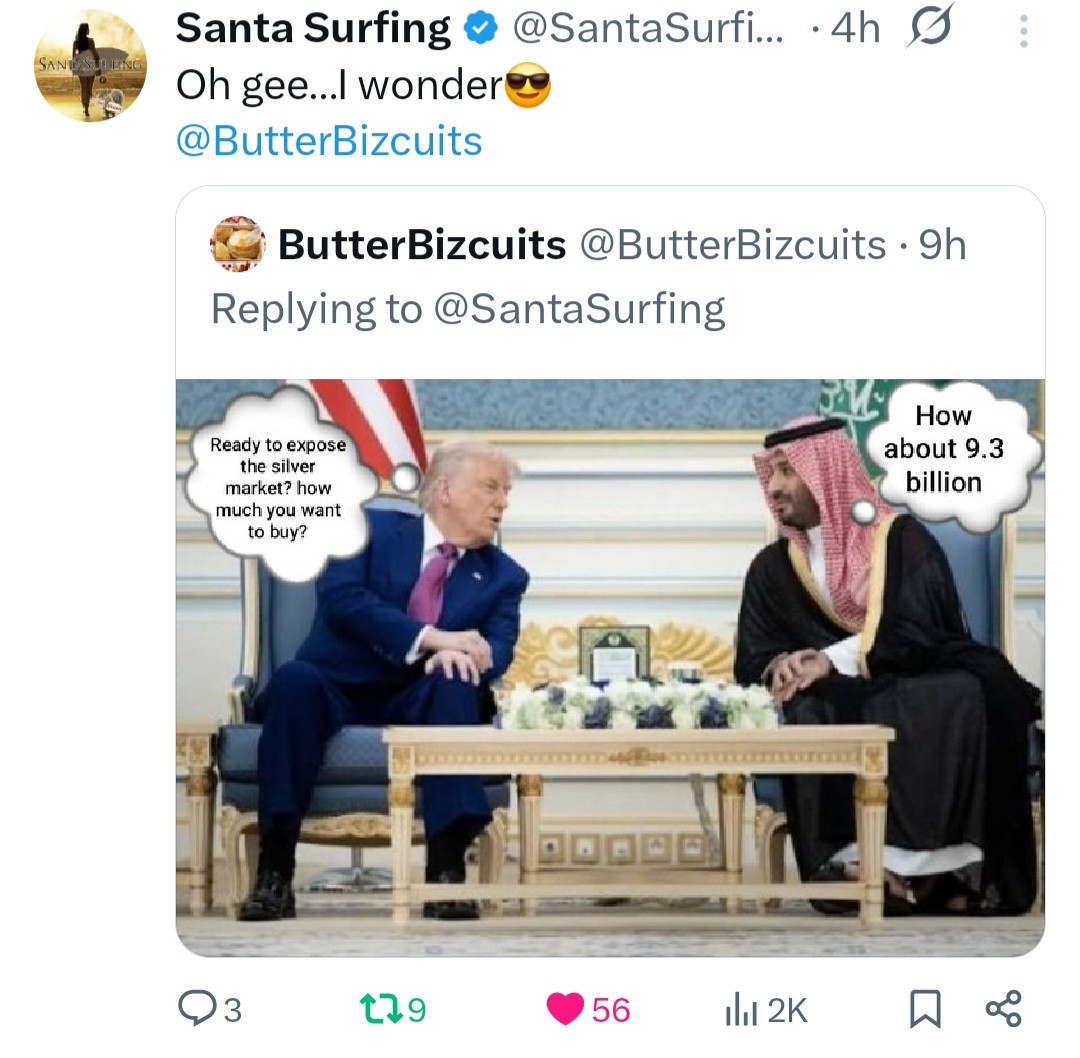Open the @SantaSurfi... handle link
The height and width of the screenshot is (1058, 1080).
pos(648,31)
